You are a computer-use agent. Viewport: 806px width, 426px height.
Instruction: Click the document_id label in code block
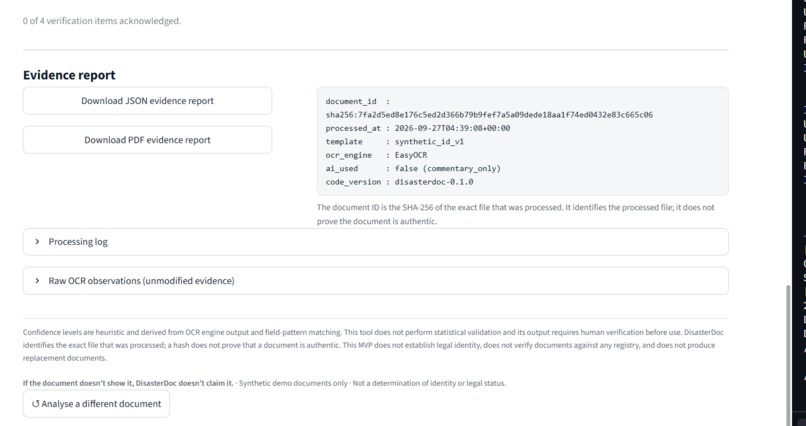pyautogui.click(x=351, y=101)
